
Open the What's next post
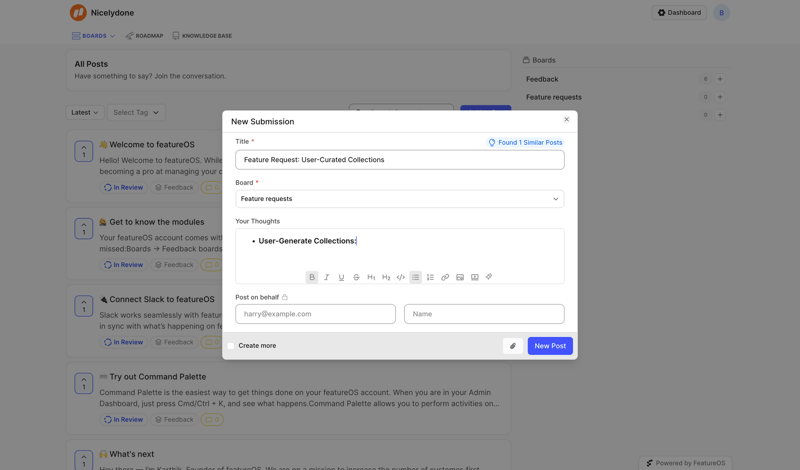point(132,454)
